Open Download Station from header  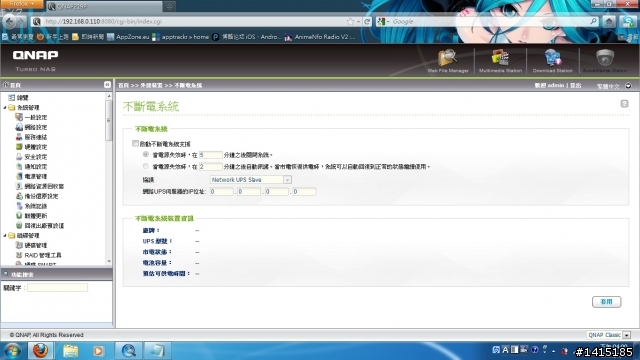click(552, 61)
